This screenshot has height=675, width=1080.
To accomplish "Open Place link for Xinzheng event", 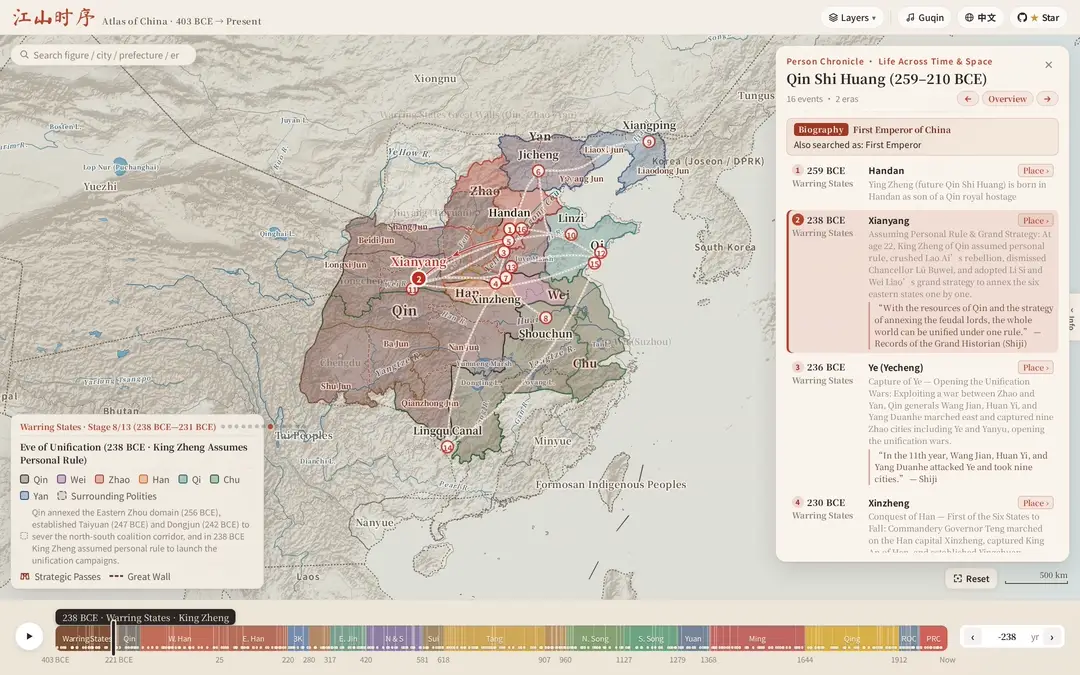I will (1035, 503).
